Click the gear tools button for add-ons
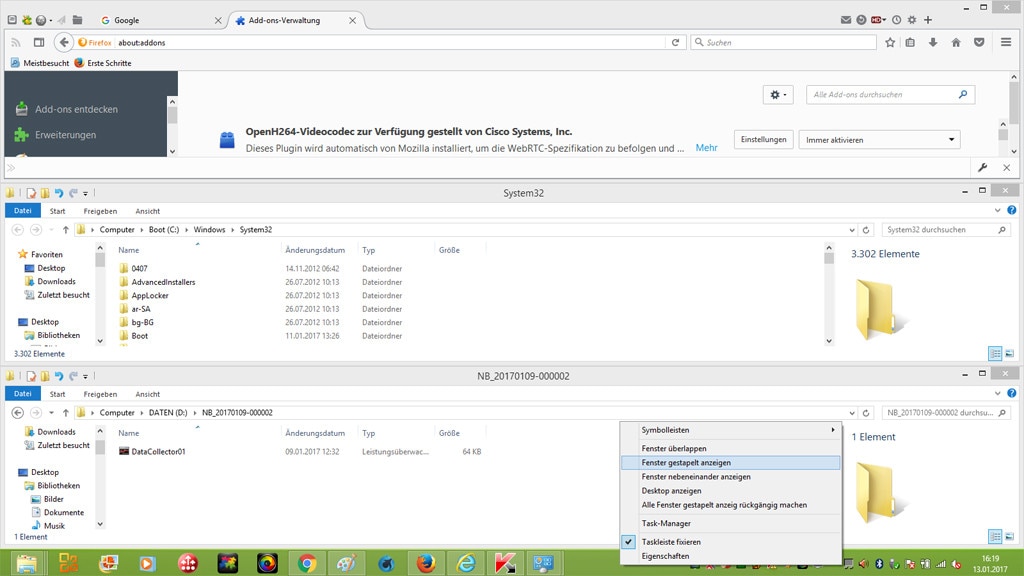This screenshot has width=1024, height=576. click(778, 95)
